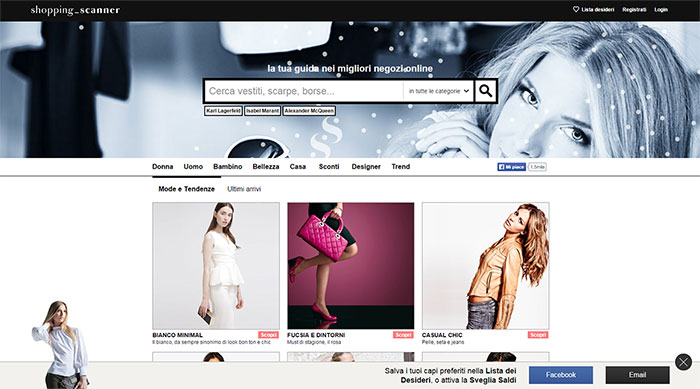Open the Fucsia e Dintorni pink bag image
This screenshot has height=389, width=700.
(351, 266)
